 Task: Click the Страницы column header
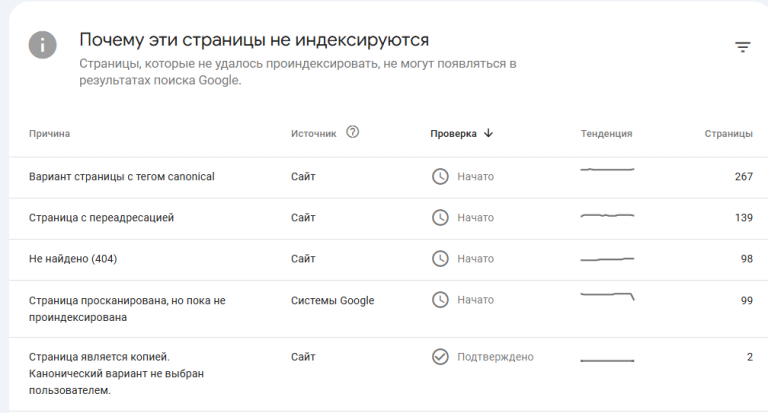pyautogui.click(x=728, y=133)
